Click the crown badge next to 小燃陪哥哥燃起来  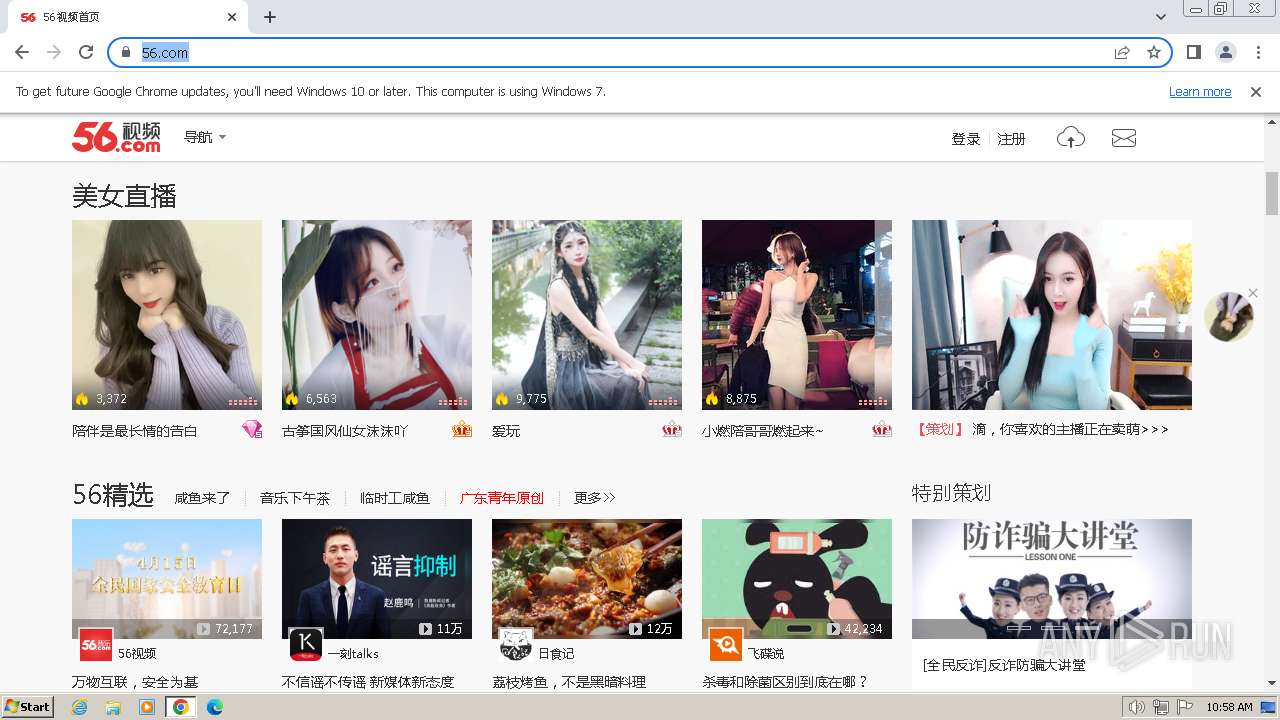click(882, 429)
